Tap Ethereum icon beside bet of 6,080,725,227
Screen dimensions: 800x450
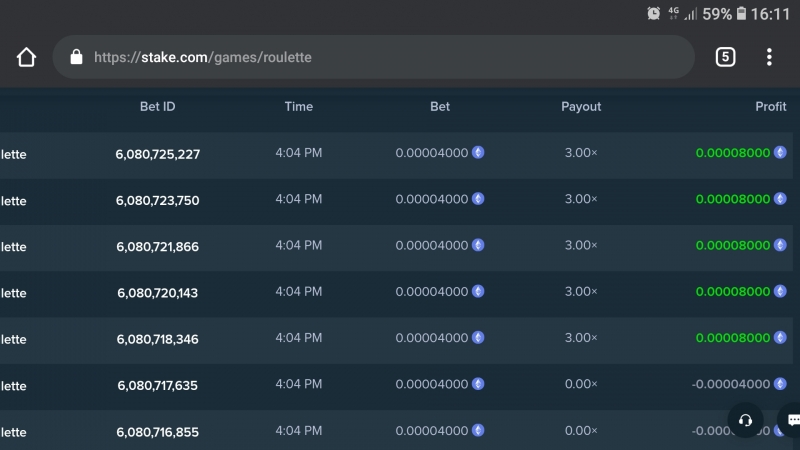coord(478,153)
